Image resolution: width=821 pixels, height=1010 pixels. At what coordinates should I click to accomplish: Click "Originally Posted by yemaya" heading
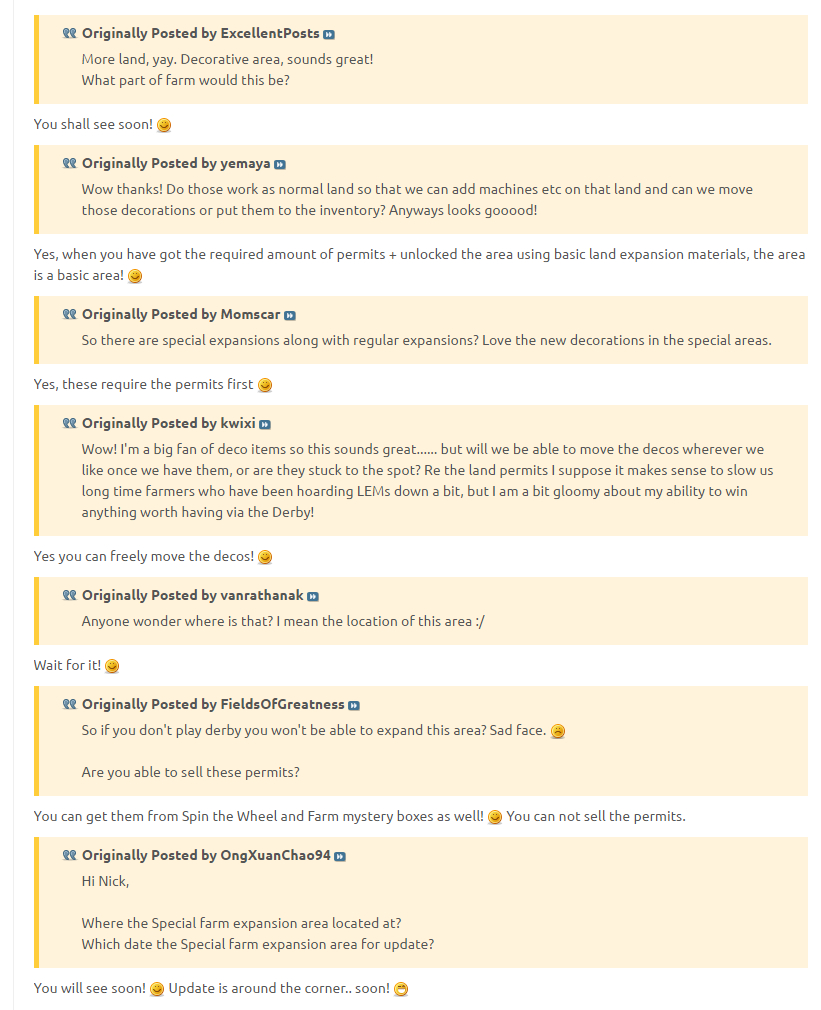tap(176, 163)
